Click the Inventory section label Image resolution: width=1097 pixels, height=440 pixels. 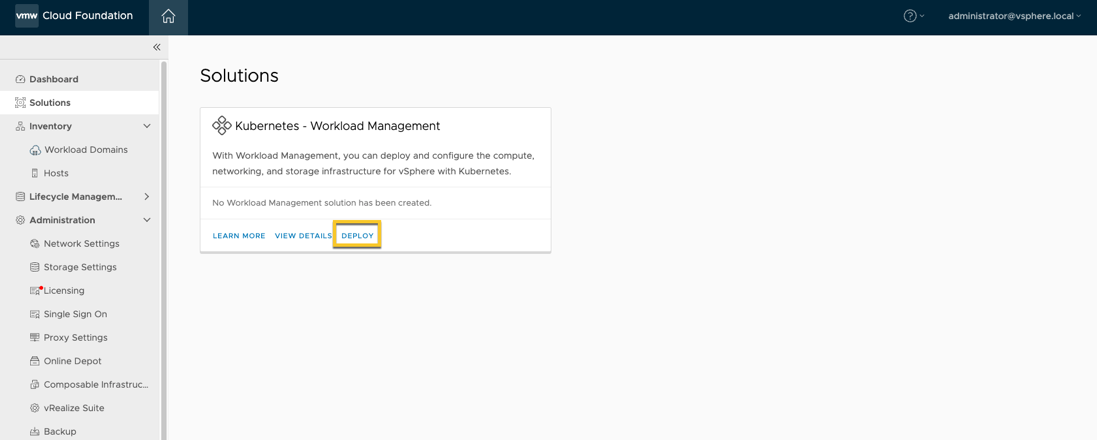click(50, 126)
